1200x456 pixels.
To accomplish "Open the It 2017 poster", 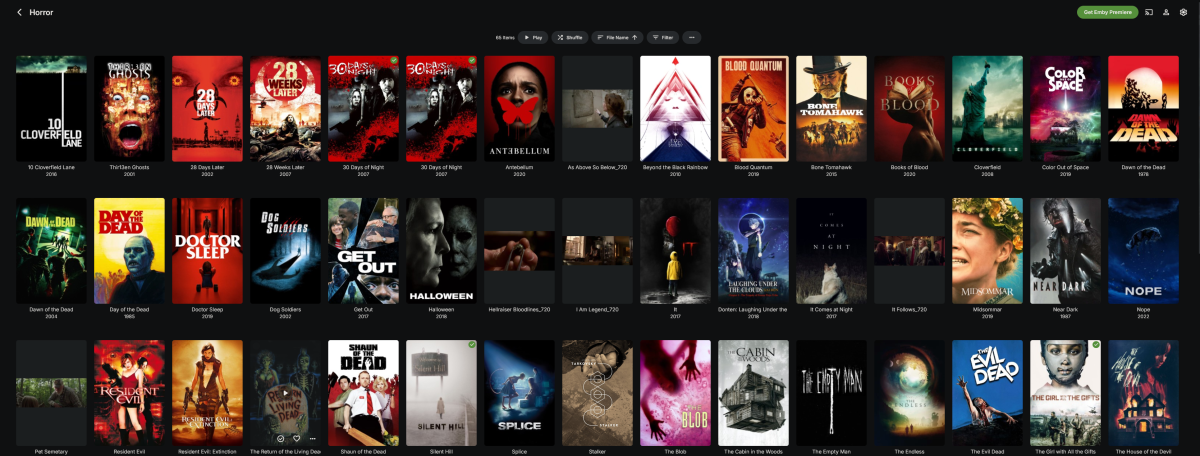I will (675, 250).
